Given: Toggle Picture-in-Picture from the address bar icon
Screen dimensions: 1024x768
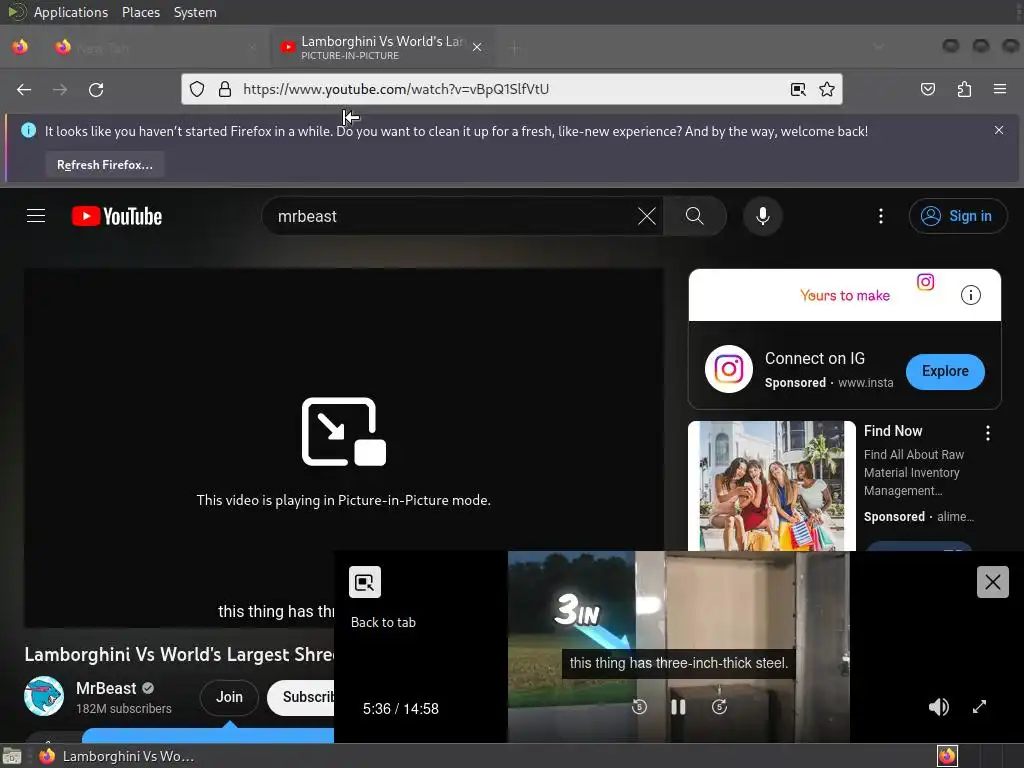Looking at the screenshot, I should (798, 89).
